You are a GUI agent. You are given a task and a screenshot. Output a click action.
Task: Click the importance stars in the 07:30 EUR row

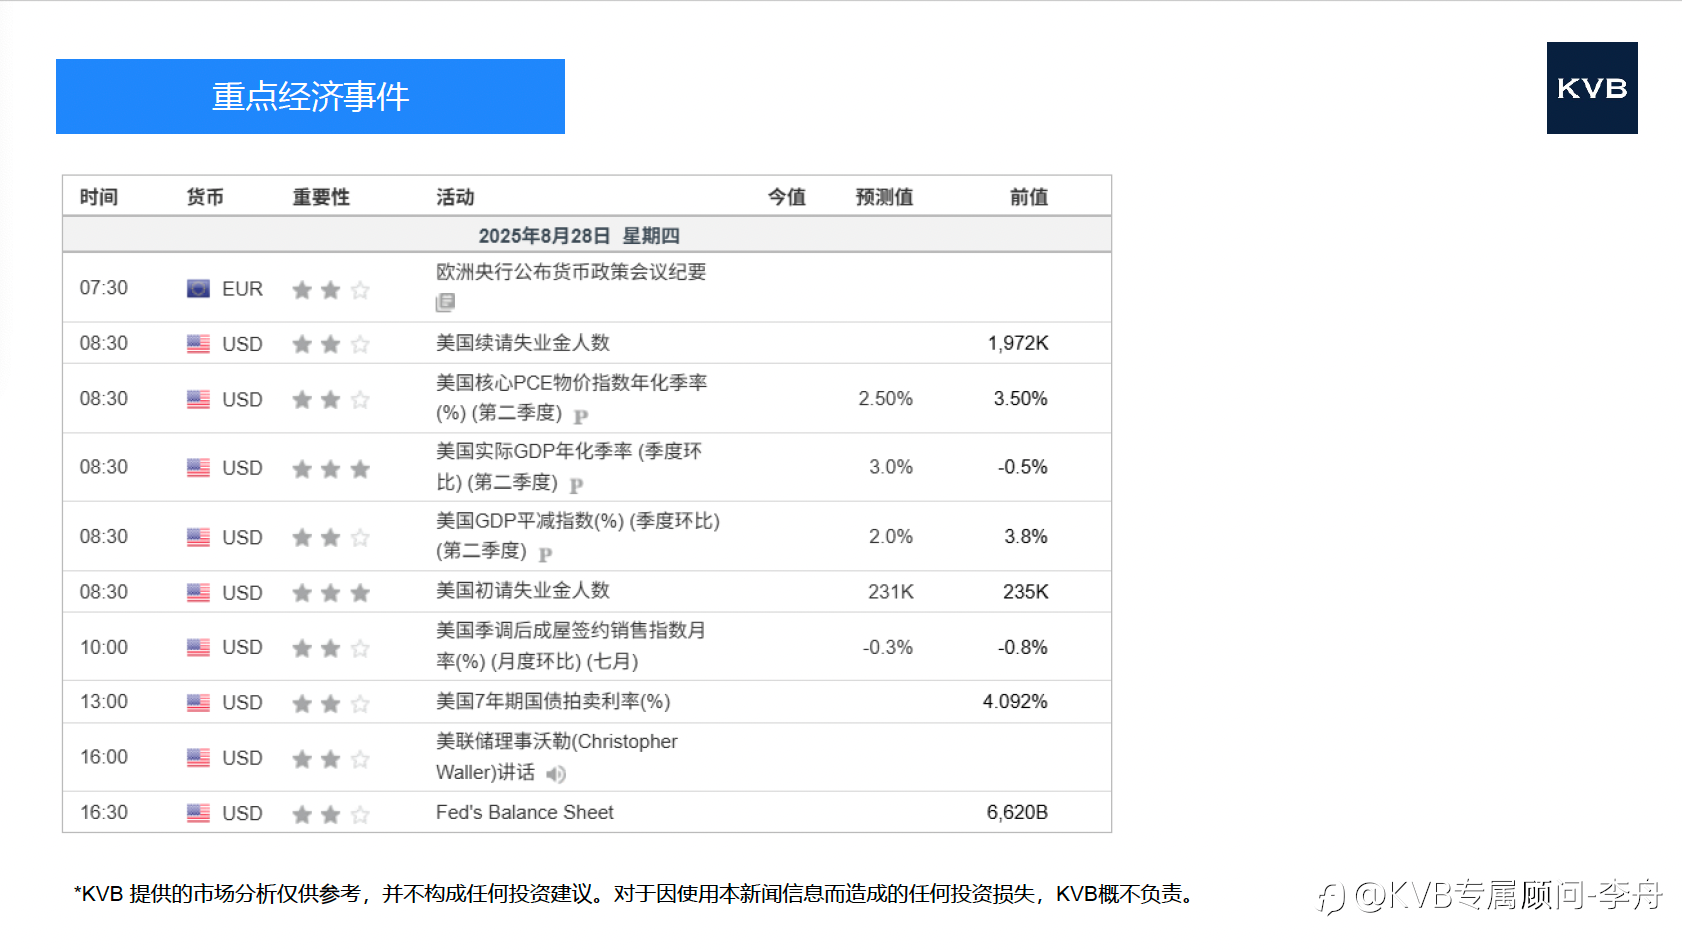pyautogui.click(x=331, y=290)
